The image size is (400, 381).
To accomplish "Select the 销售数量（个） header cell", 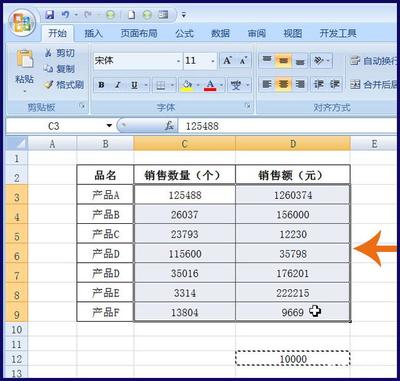I will 184,175.
